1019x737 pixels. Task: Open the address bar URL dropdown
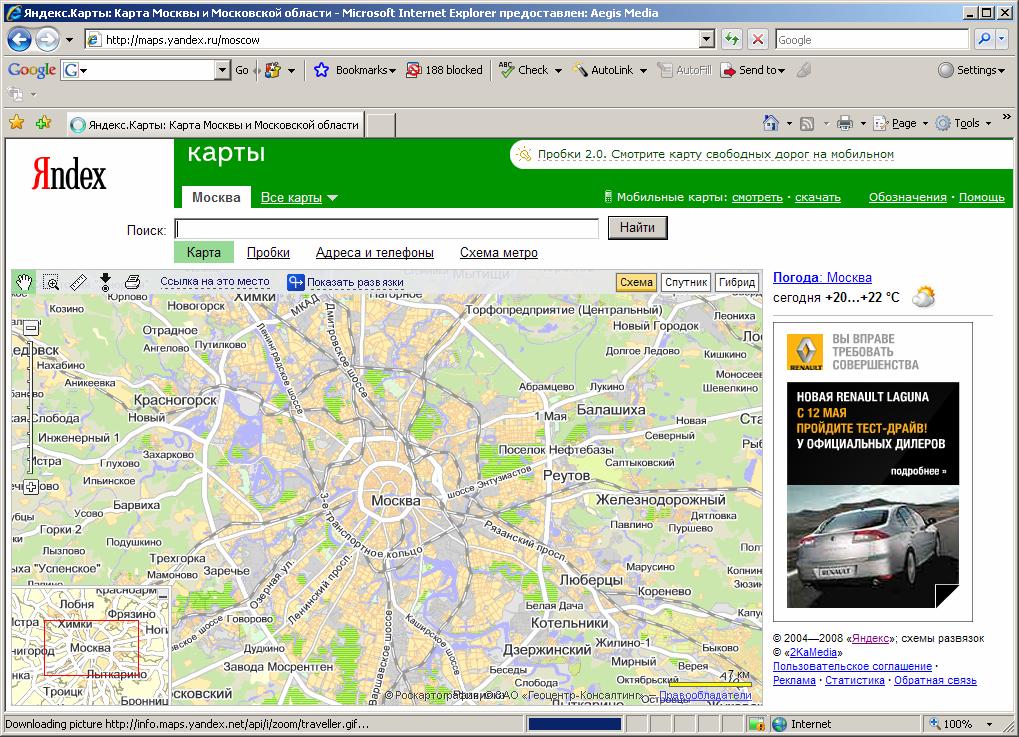tap(707, 40)
